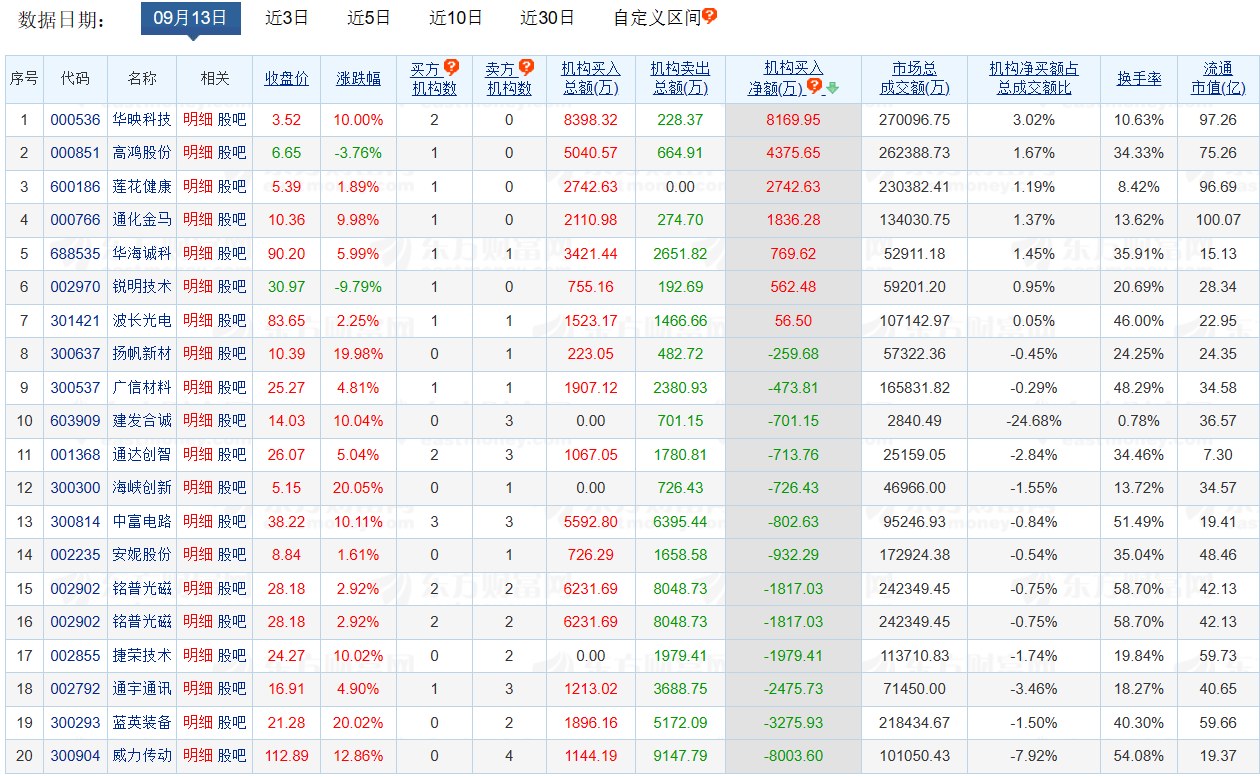This screenshot has width=1260, height=777.
Task: Open stock code 002855
Action: point(76,655)
